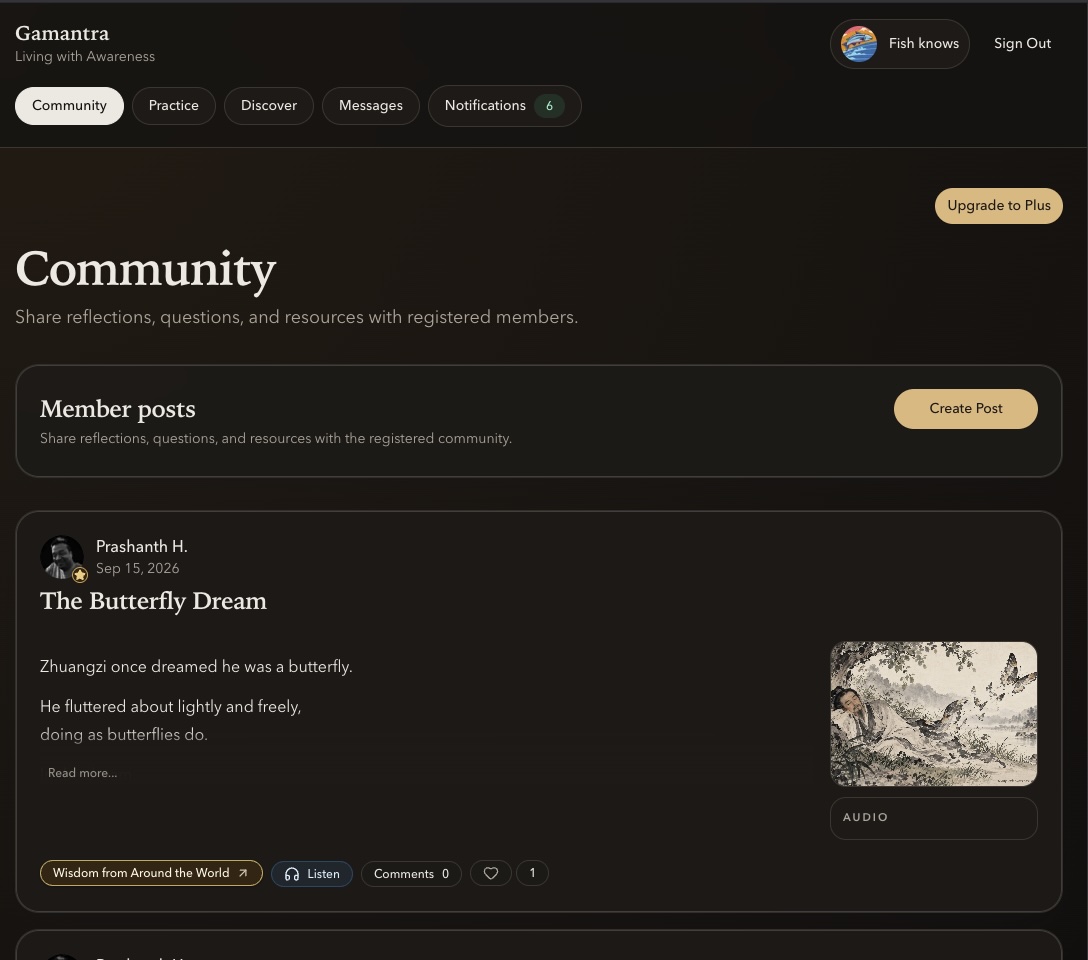Click the star badge on Prashanth's avatar
This screenshot has height=960, width=1088.
click(x=80, y=574)
